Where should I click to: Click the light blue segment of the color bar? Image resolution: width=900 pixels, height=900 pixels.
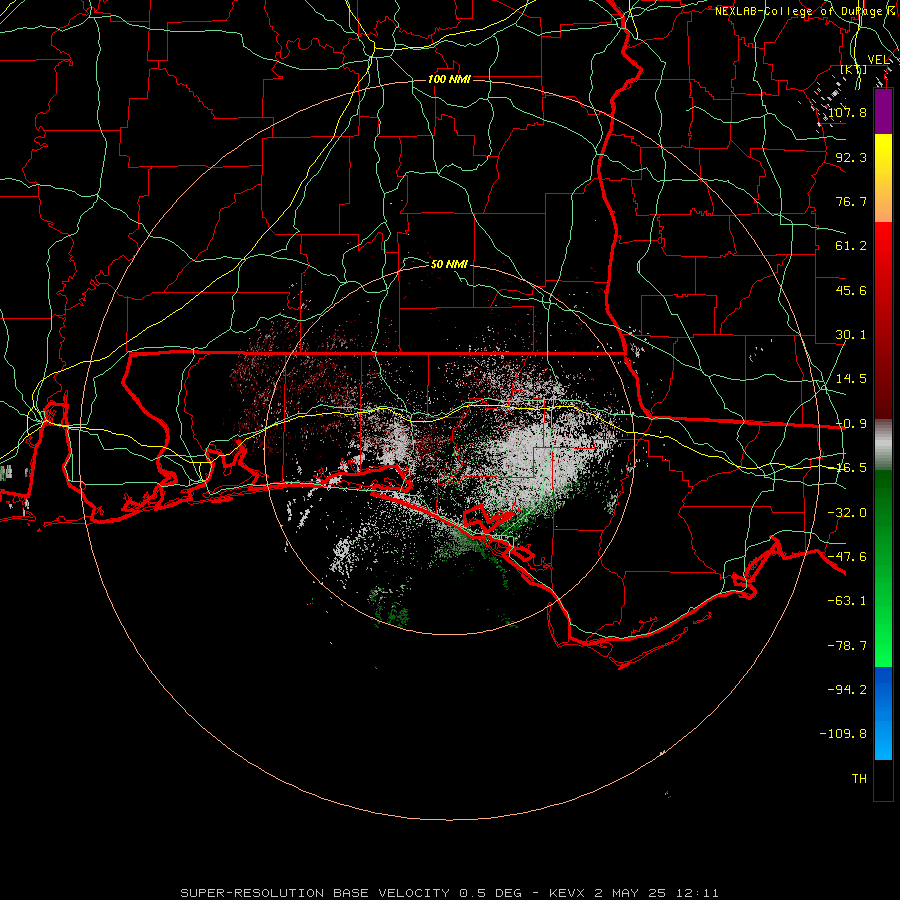[883, 713]
